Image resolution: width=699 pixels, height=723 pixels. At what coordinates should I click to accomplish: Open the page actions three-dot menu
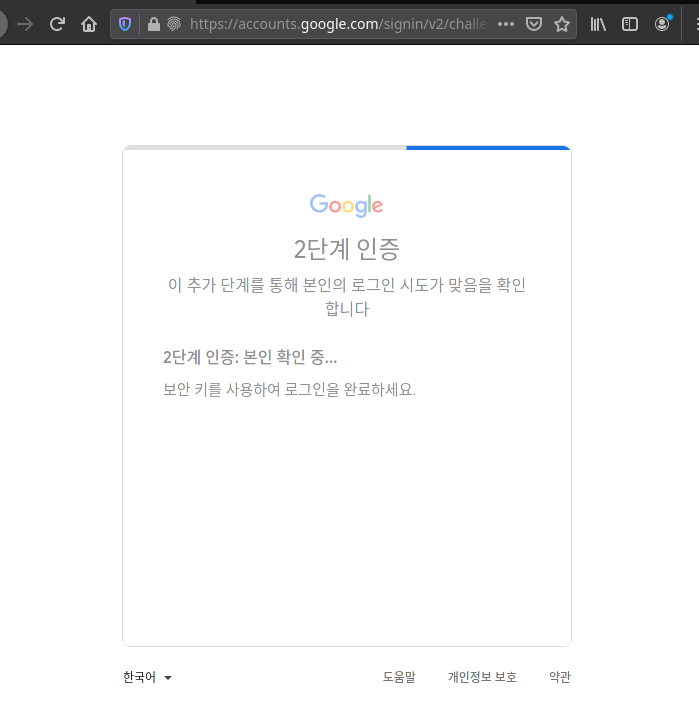pyautogui.click(x=506, y=24)
